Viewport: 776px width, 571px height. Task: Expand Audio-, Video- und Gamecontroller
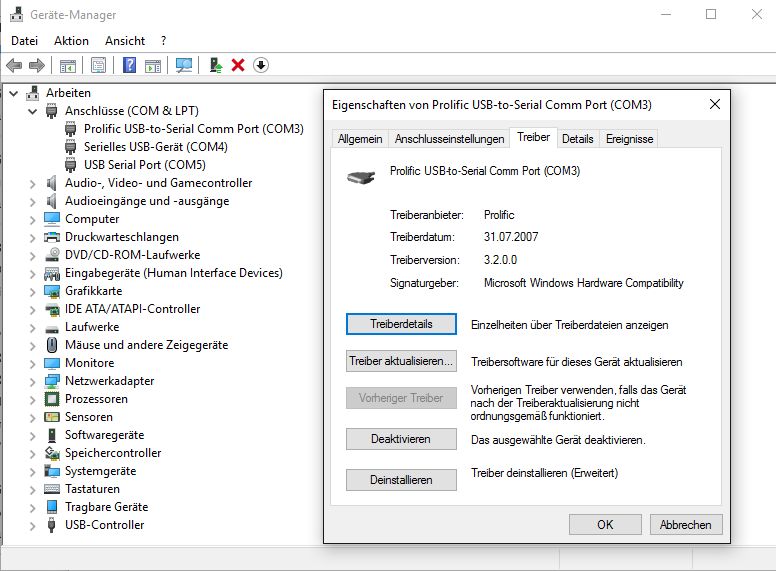[32, 184]
